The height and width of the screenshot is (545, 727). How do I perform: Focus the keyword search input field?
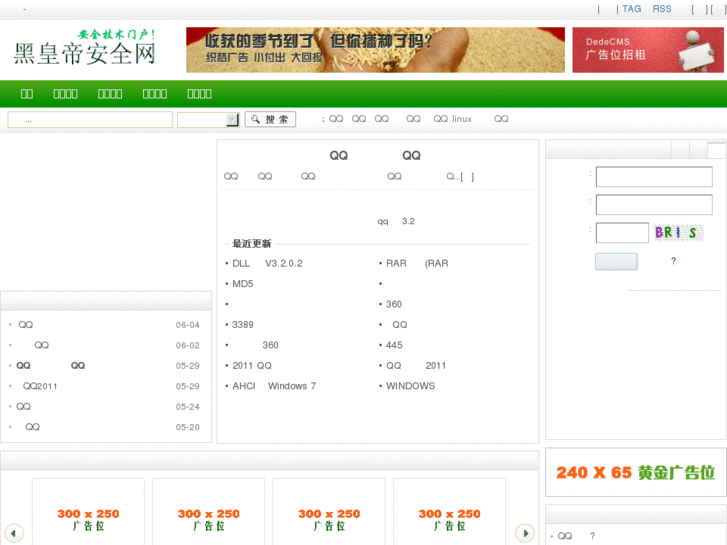[x=90, y=120]
